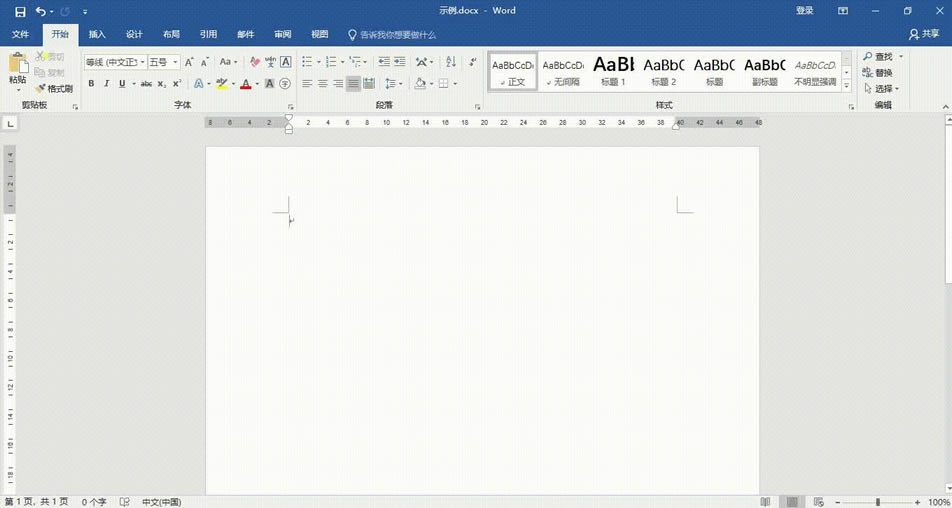
Task: Decrease font size with the smaller A icon
Action: click(x=205, y=62)
